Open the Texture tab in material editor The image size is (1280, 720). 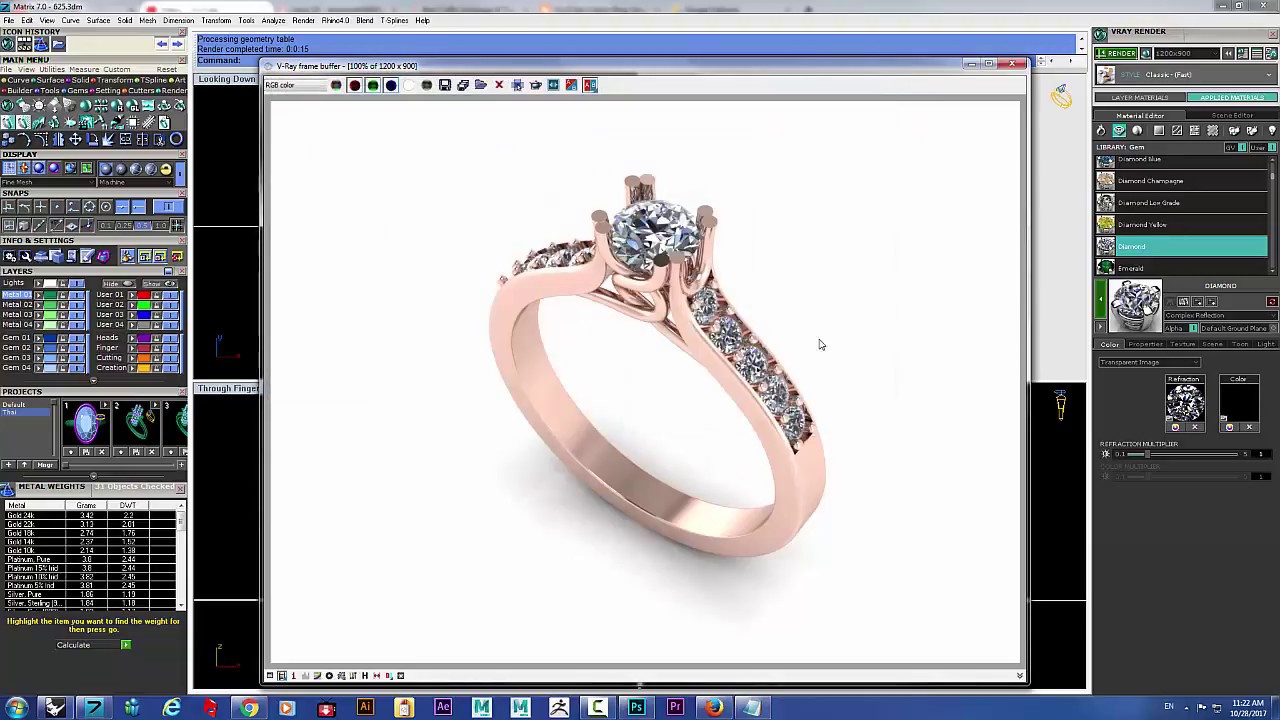click(1183, 344)
